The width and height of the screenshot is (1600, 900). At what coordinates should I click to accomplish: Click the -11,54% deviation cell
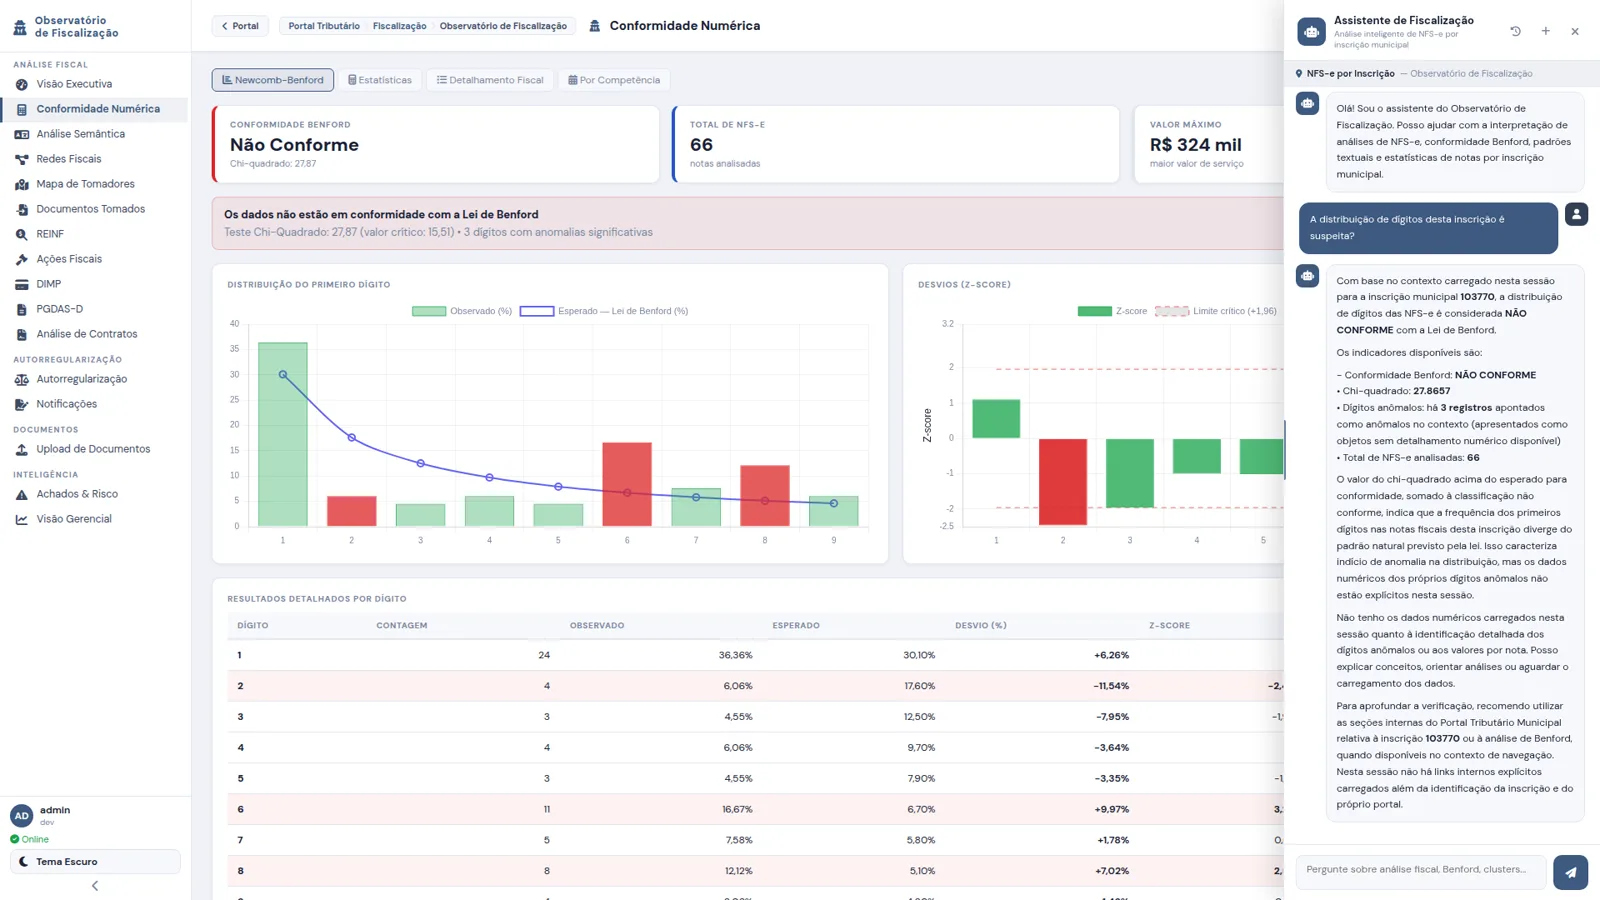(x=1111, y=686)
